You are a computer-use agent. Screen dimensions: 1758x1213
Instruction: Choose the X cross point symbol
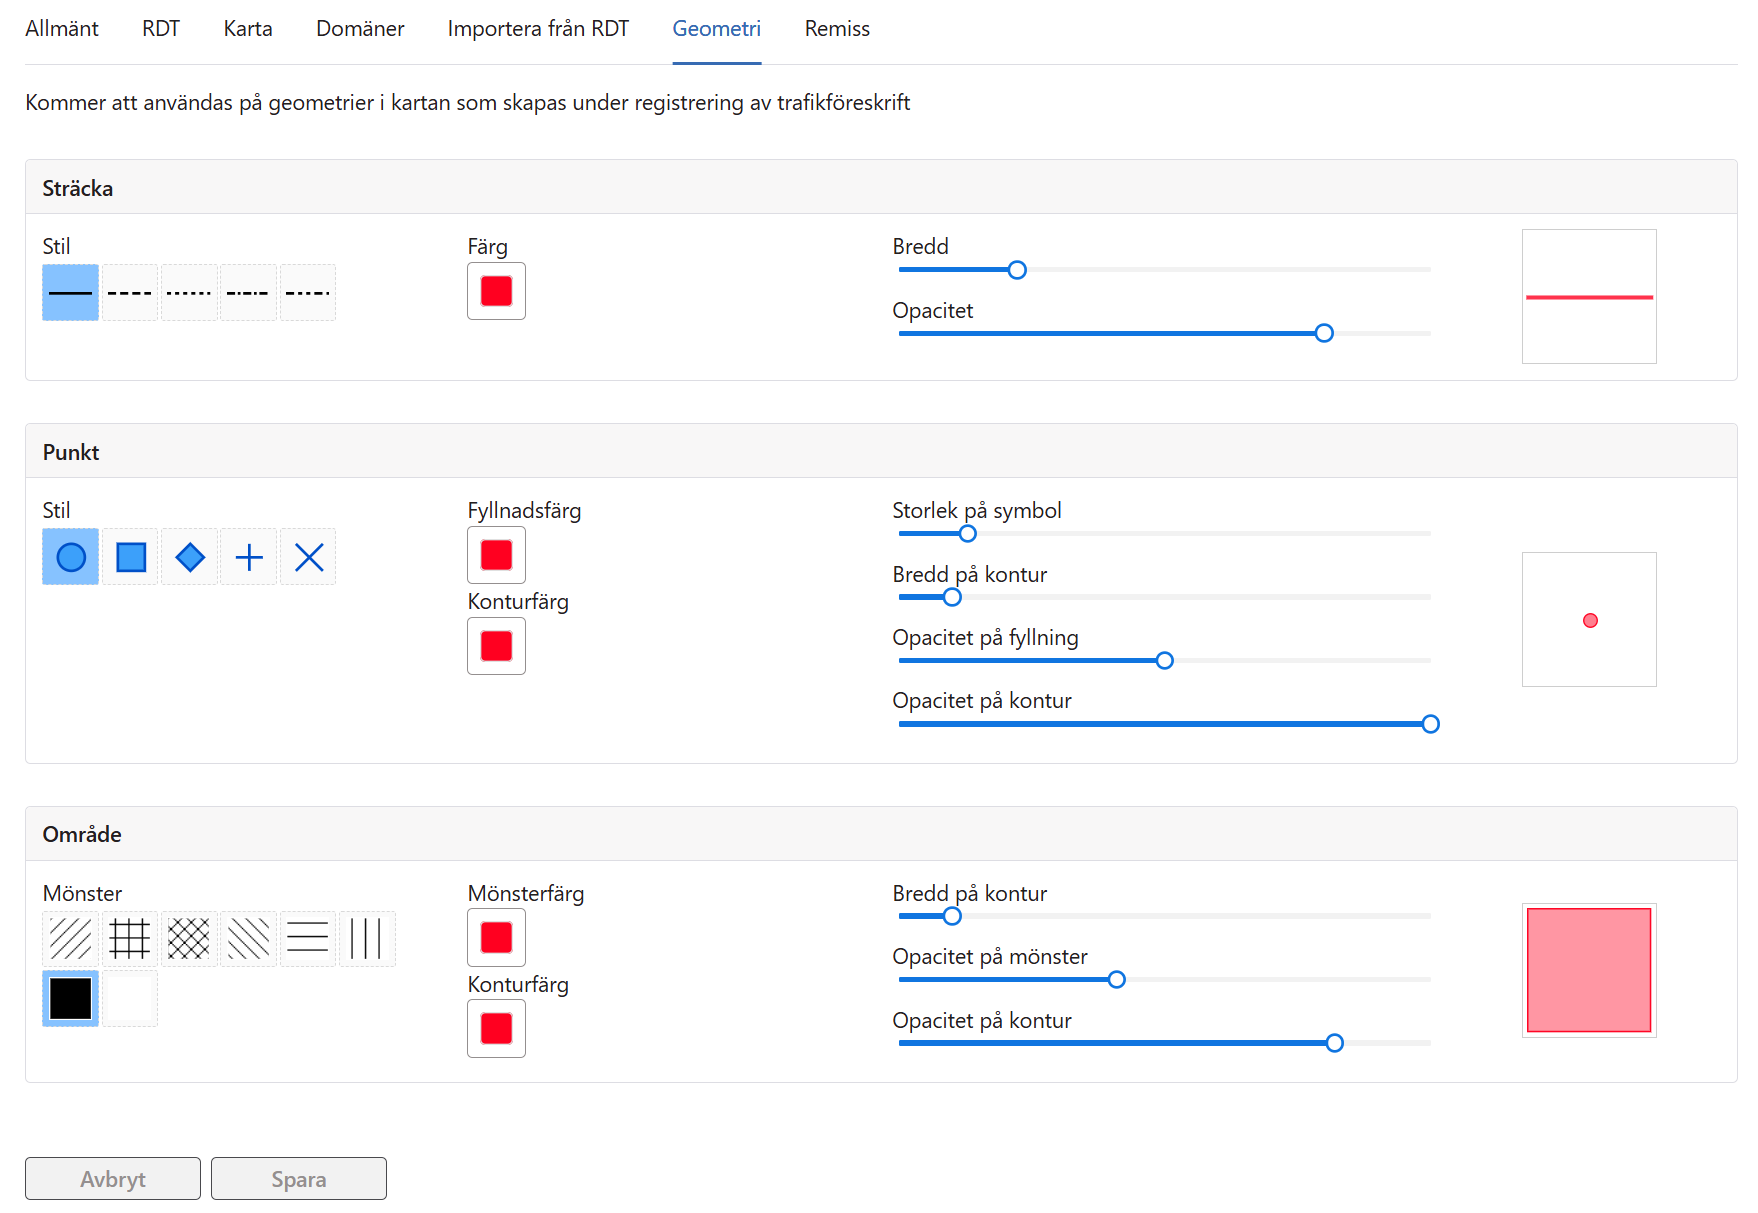click(308, 557)
